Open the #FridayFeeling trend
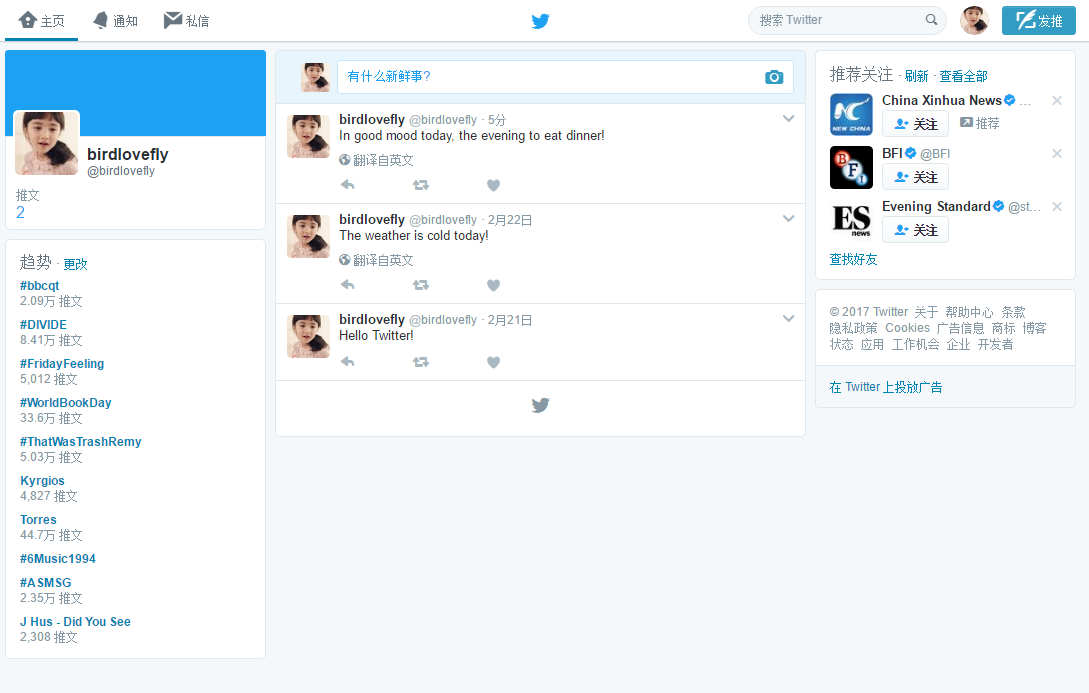This screenshot has height=693, width=1089. click(62, 363)
